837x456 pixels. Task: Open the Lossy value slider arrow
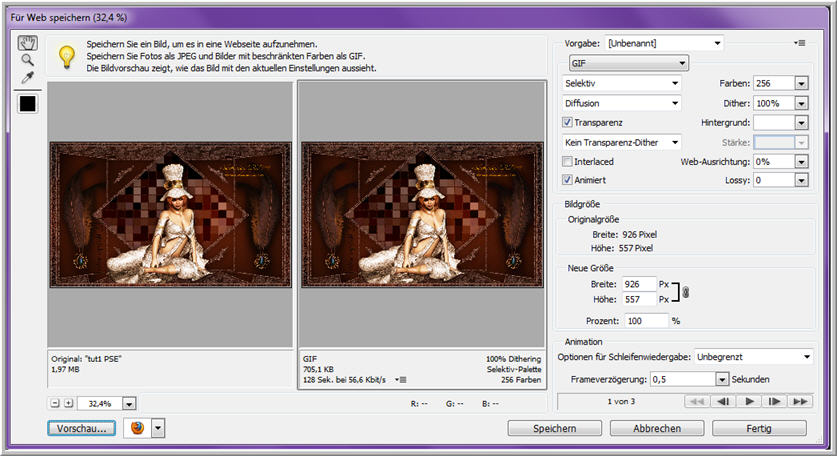801,180
